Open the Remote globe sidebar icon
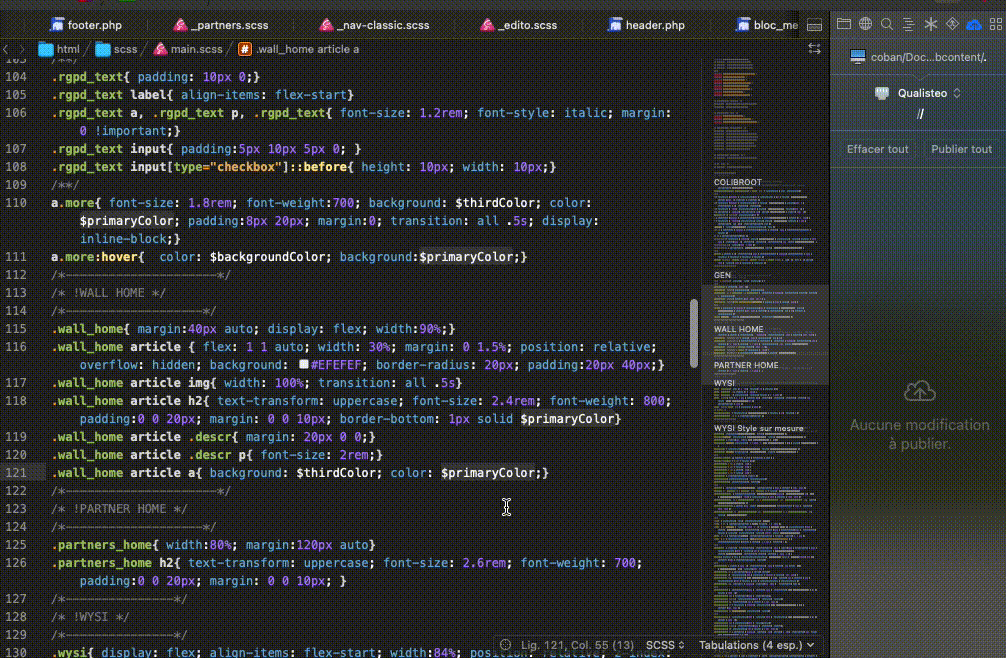The image size is (1006, 658). (865, 24)
